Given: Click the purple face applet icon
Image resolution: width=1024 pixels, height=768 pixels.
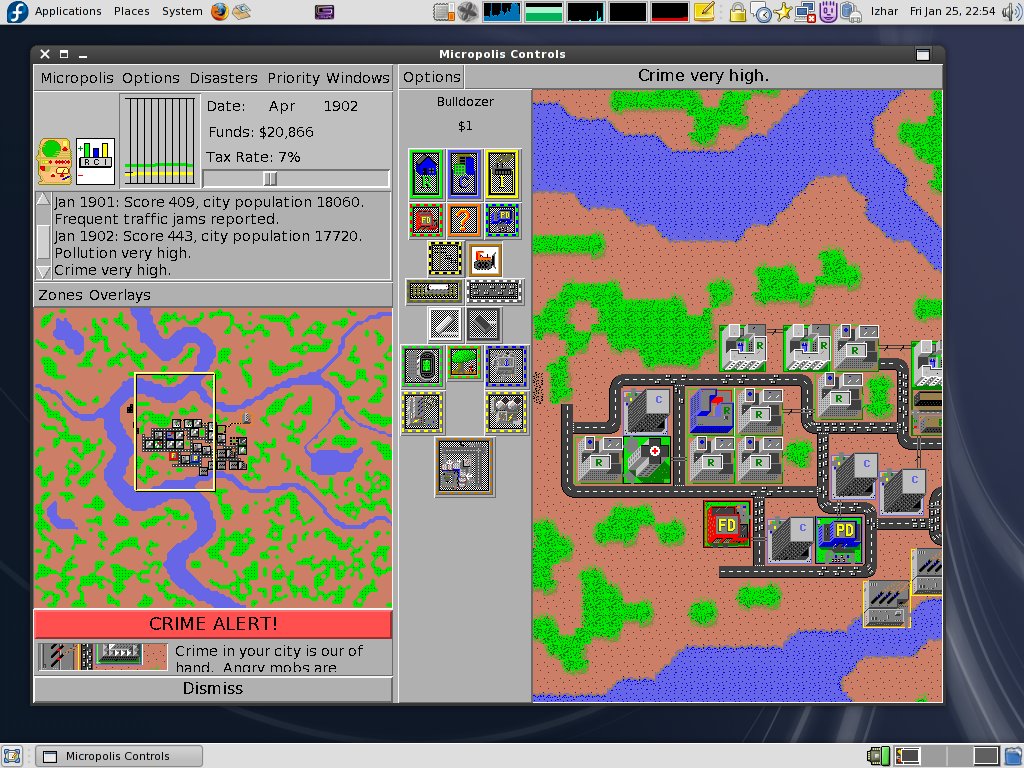Looking at the screenshot, I should [x=828, y=12].
